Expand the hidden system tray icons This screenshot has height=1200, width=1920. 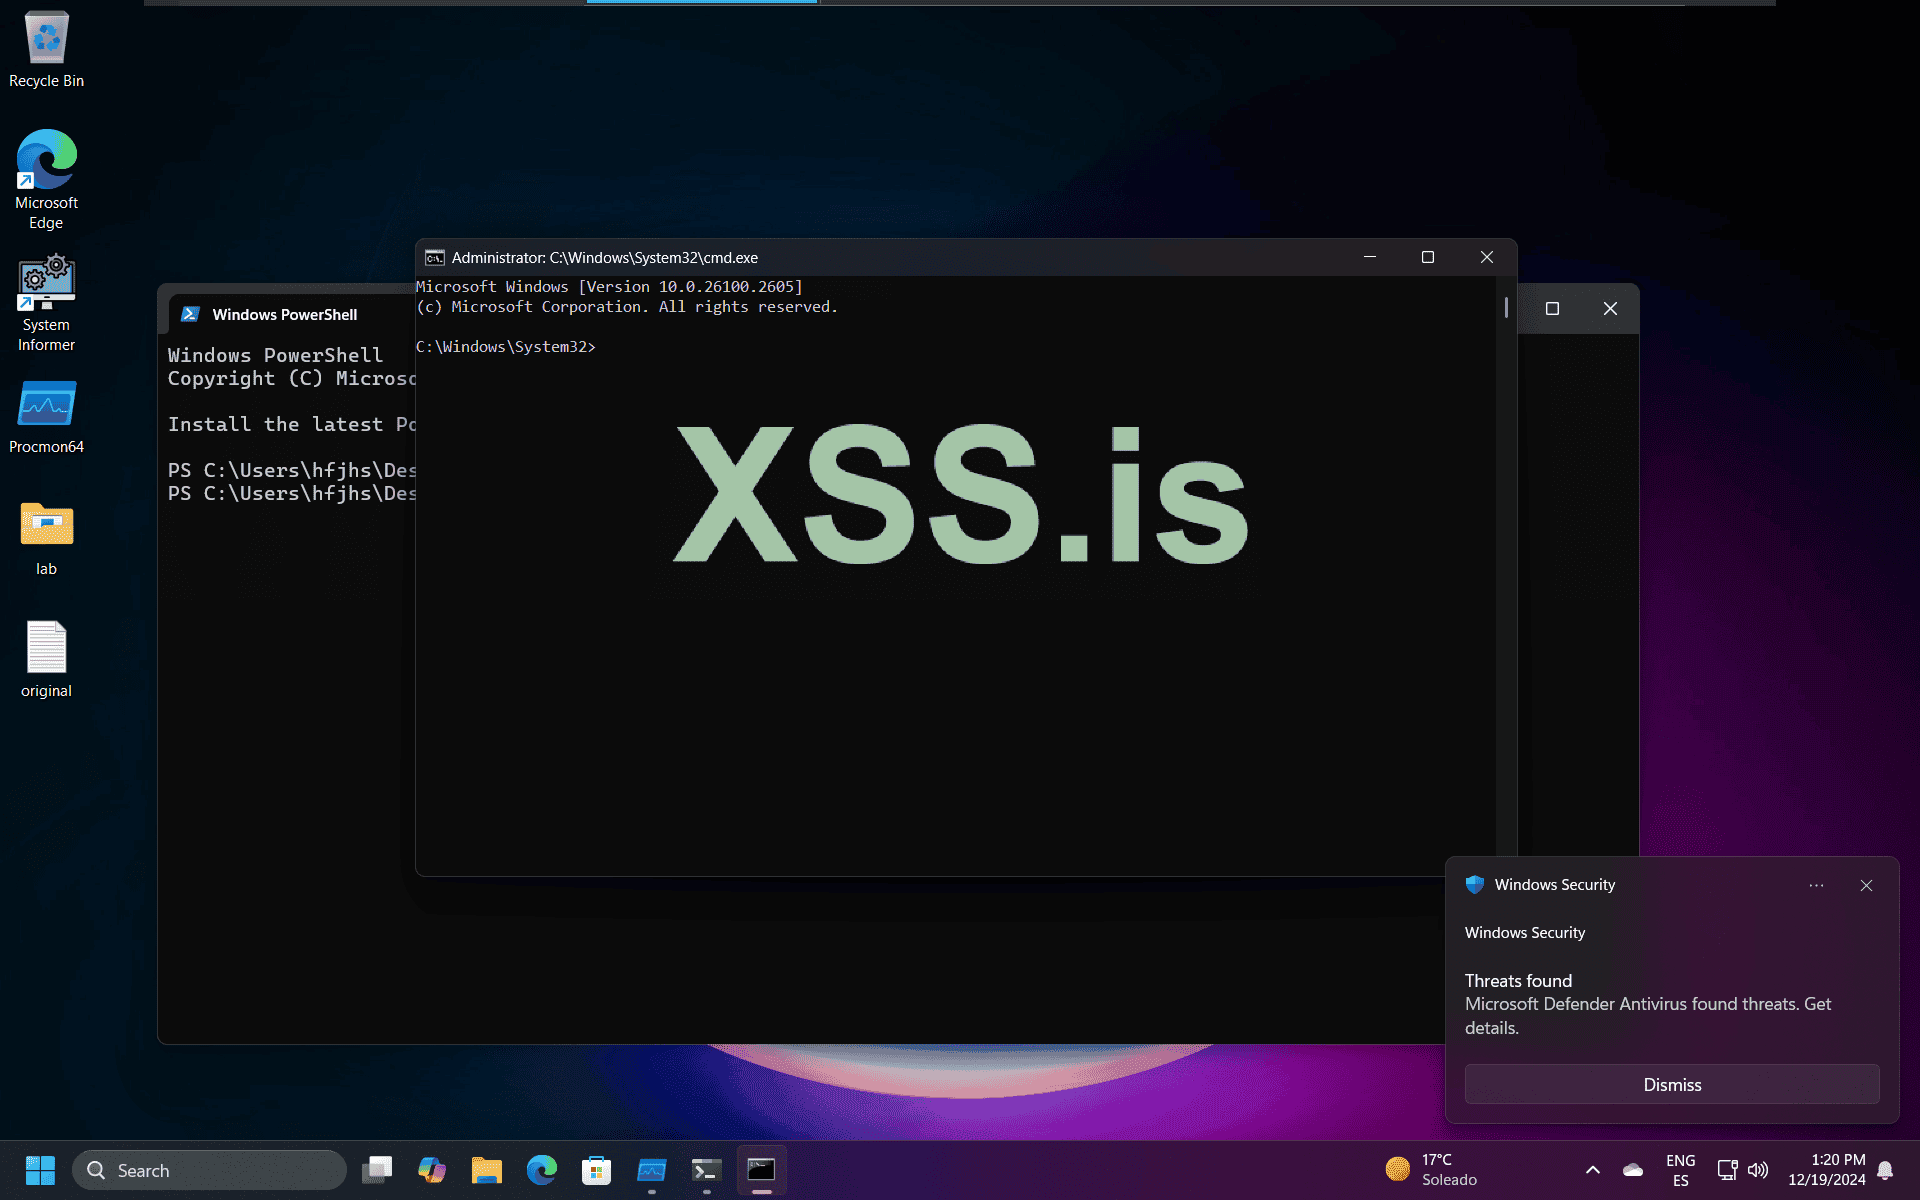[1593, 1170]
